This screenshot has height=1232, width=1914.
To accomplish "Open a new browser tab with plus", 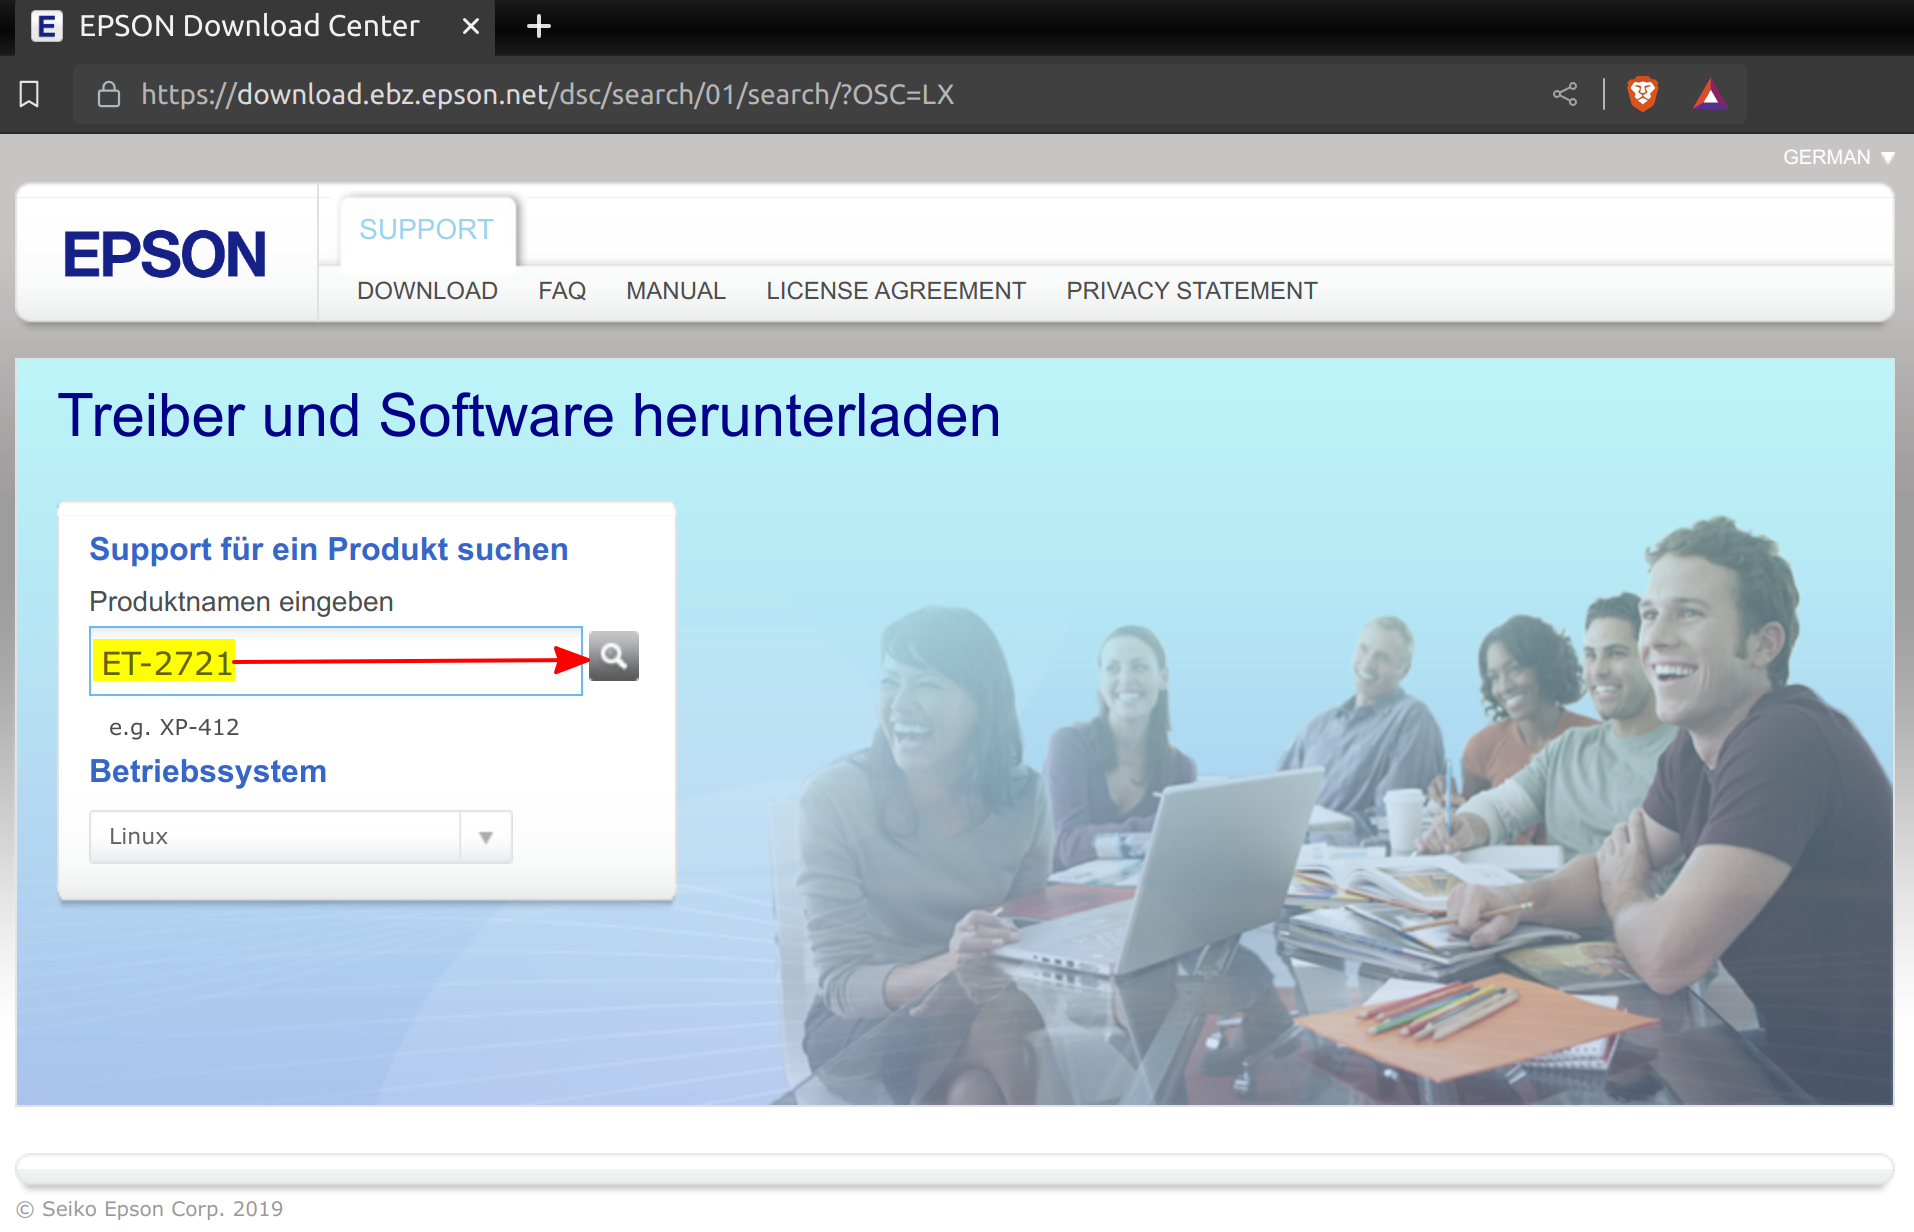I will pyautogui.click(x=539, y=26).
